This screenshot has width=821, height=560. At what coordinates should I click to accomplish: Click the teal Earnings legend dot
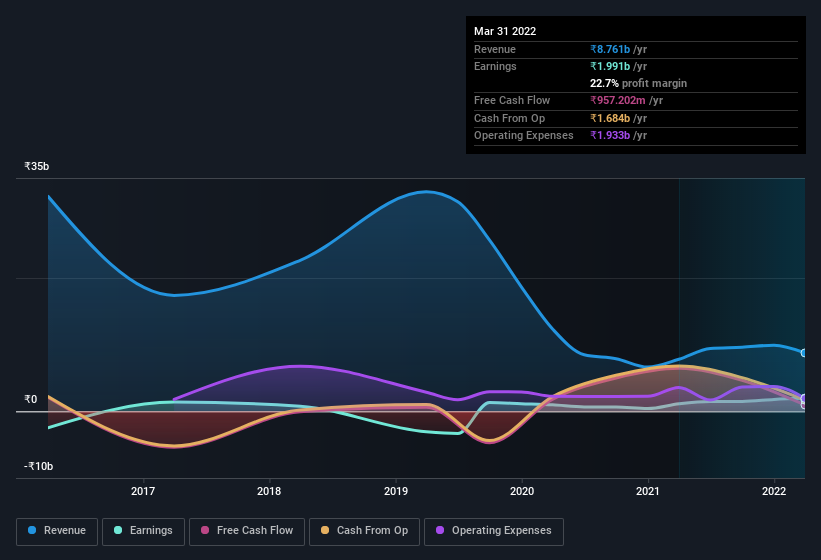click(118, 530)
